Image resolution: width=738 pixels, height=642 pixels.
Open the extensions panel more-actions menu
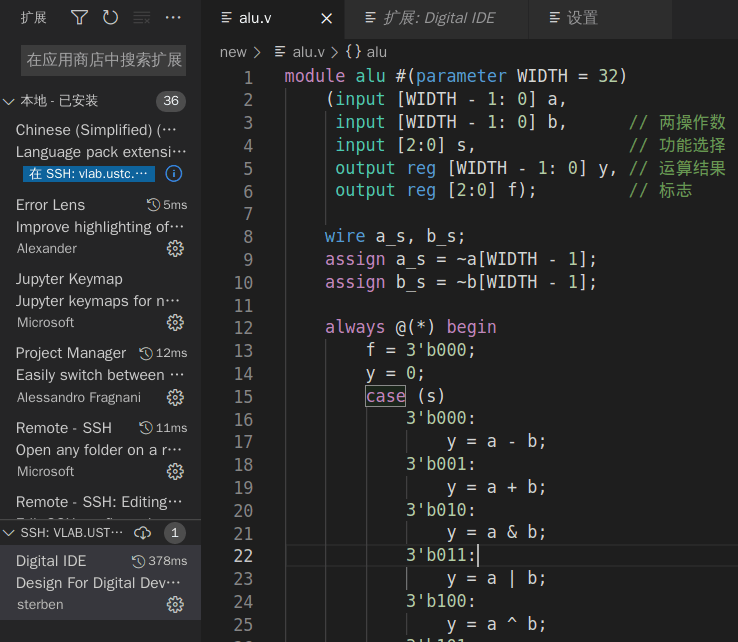click(x=173, y=18)
